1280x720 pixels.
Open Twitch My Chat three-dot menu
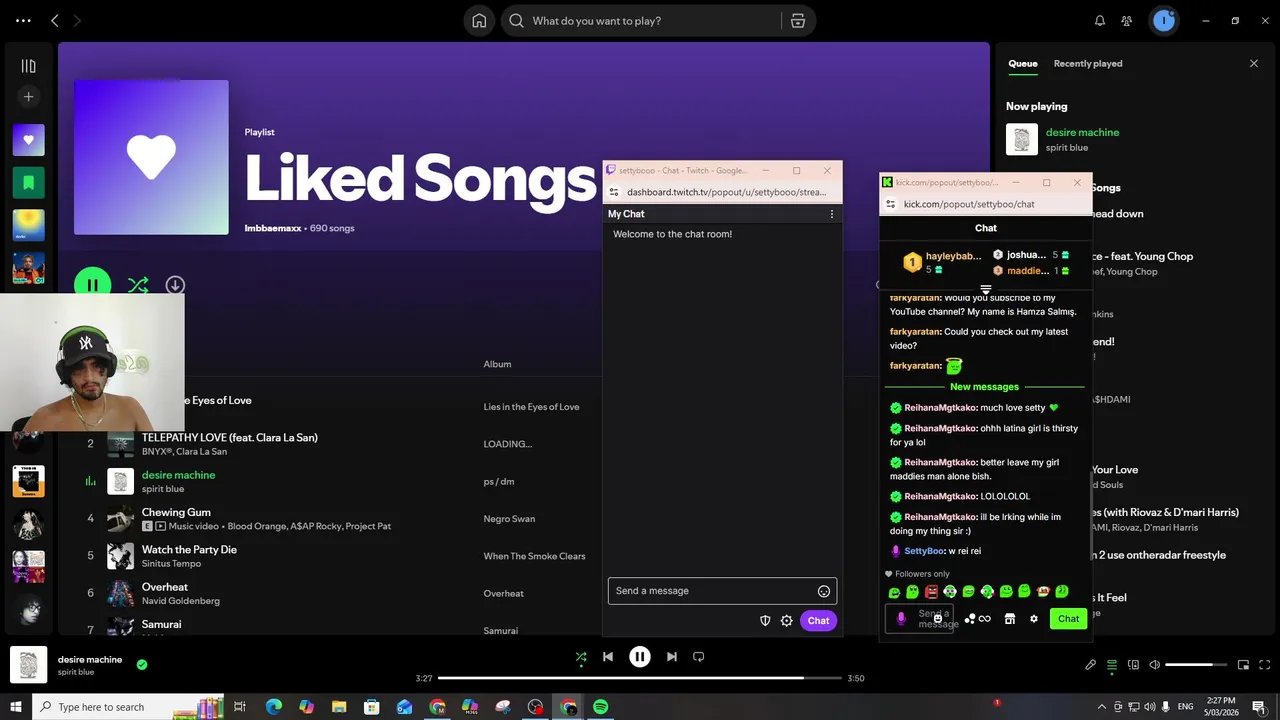point(831,214)
